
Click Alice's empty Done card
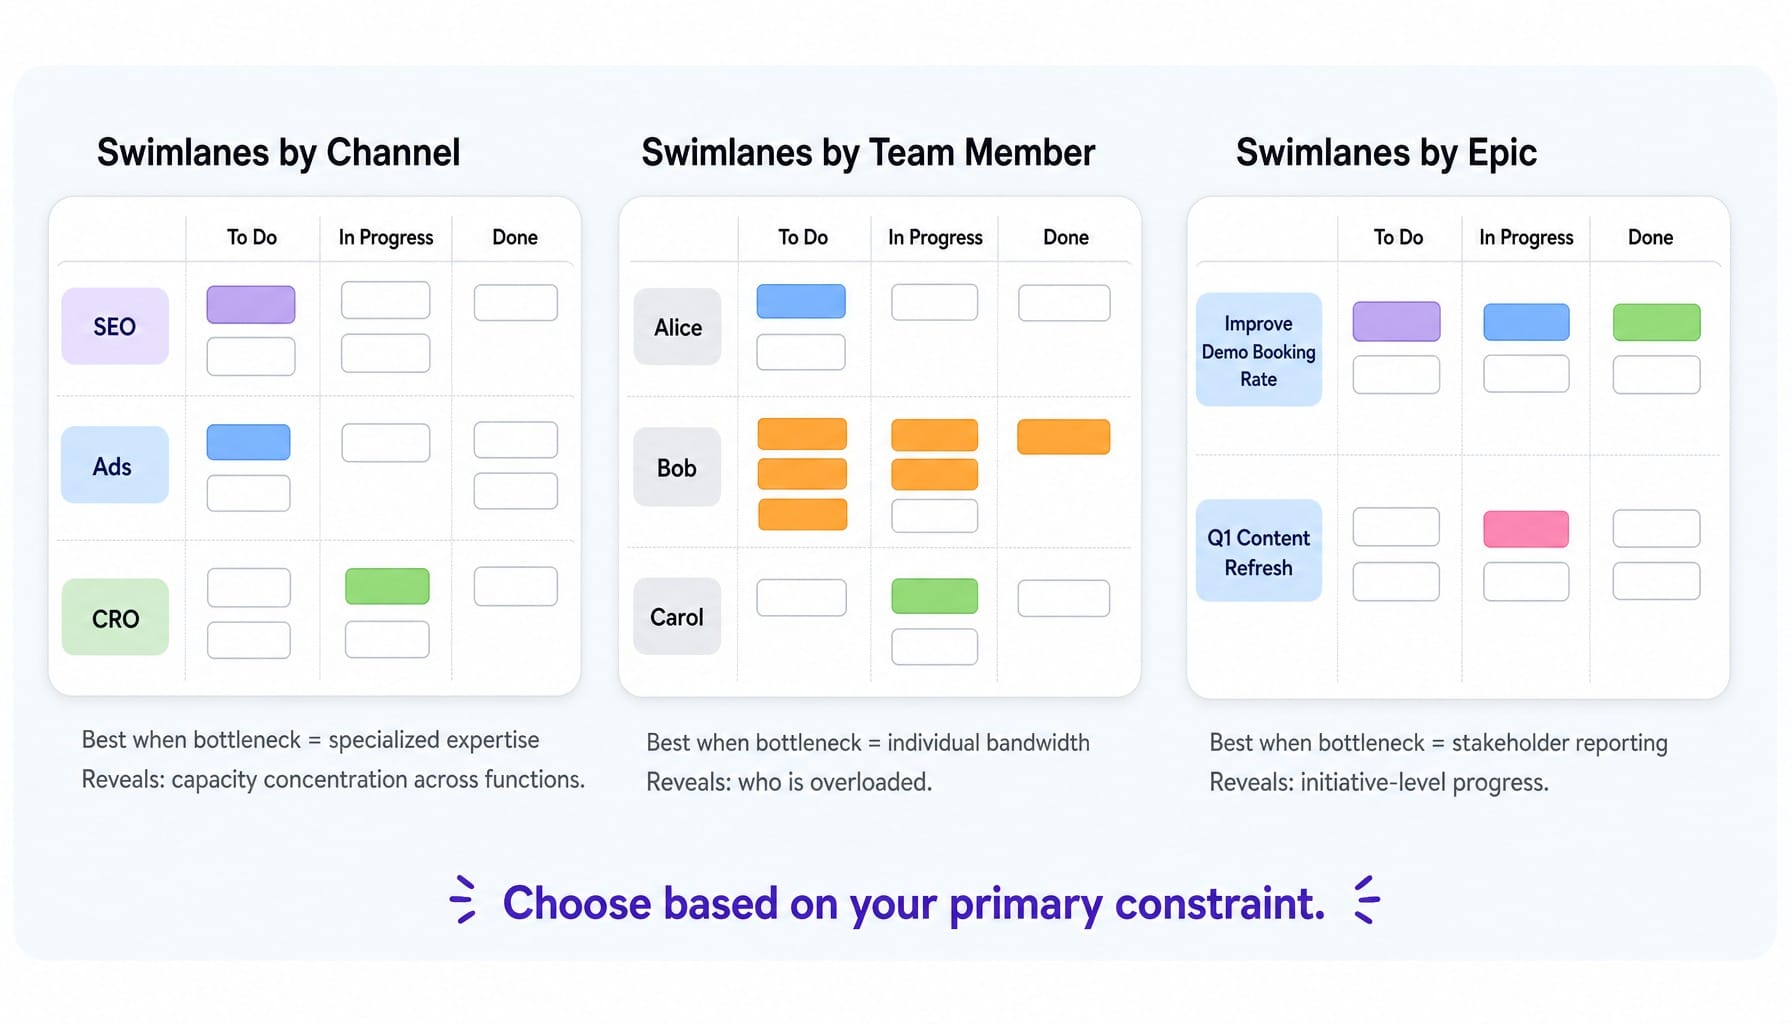1064,303
